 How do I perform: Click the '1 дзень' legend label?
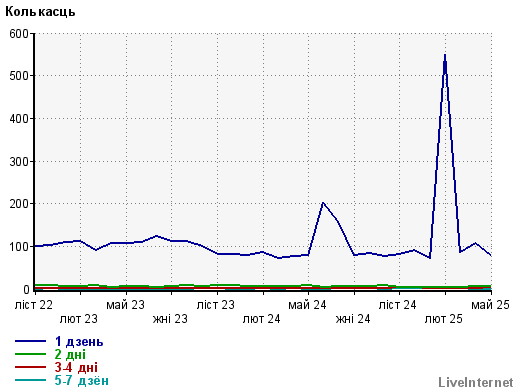79,342
